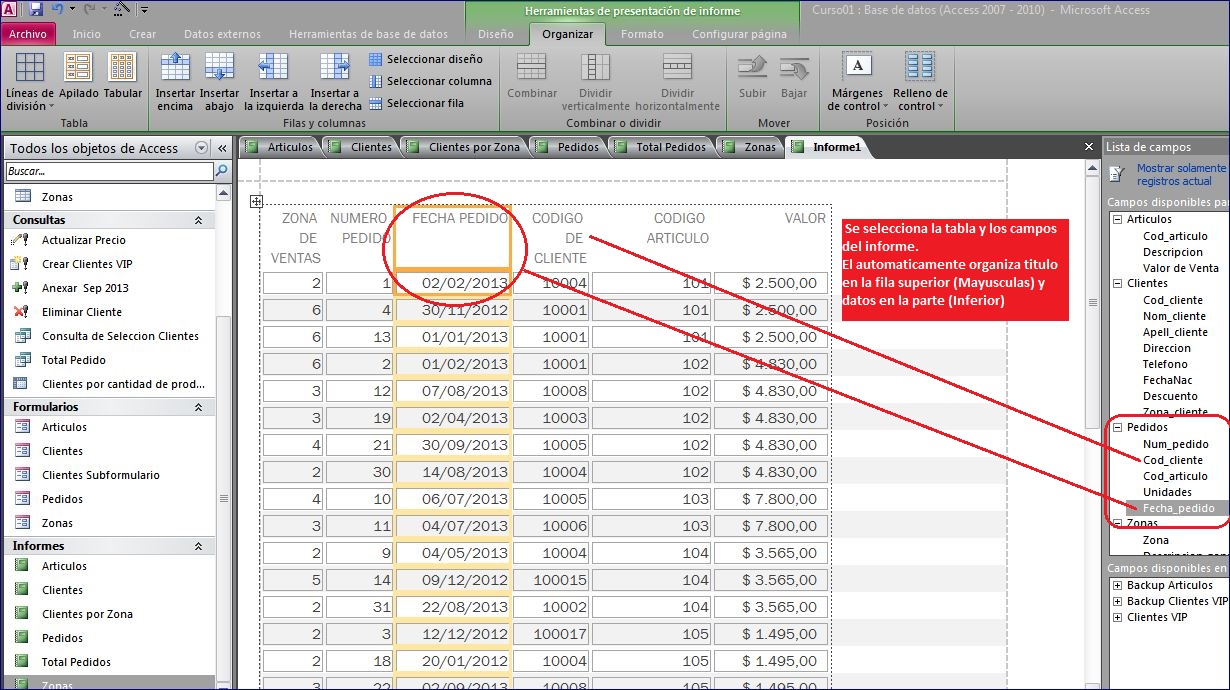1230x690 pixels.
Task: Click the layout selector handle of the table
Action: (x=256, y=201)
